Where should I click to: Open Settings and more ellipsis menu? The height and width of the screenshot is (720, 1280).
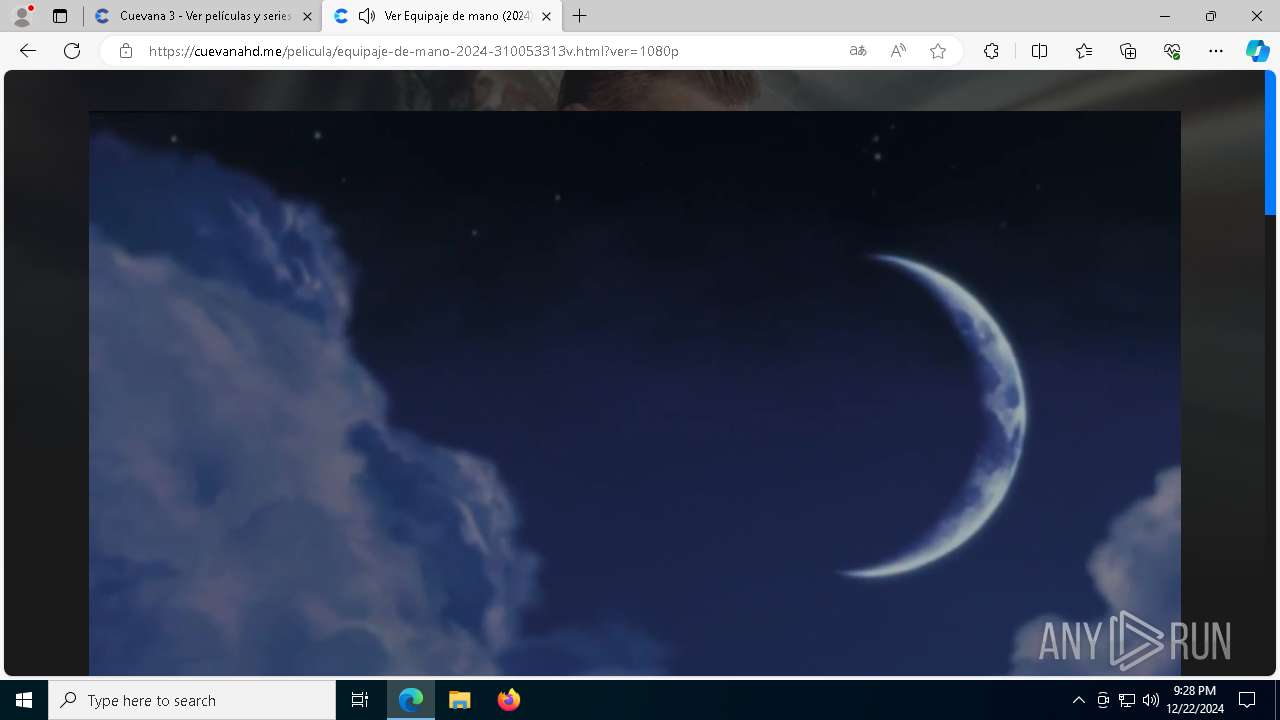click(x=1216, y=51)
